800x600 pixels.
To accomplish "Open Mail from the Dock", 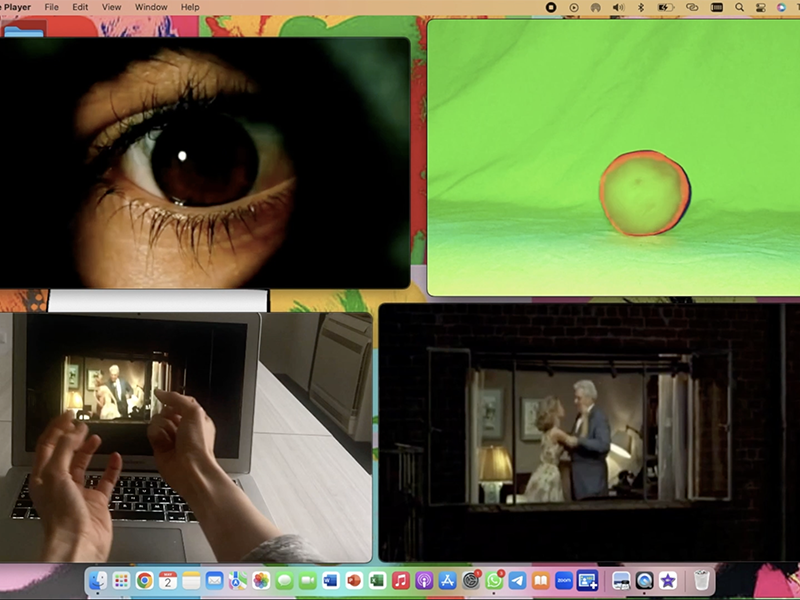I will click(214, 580).
